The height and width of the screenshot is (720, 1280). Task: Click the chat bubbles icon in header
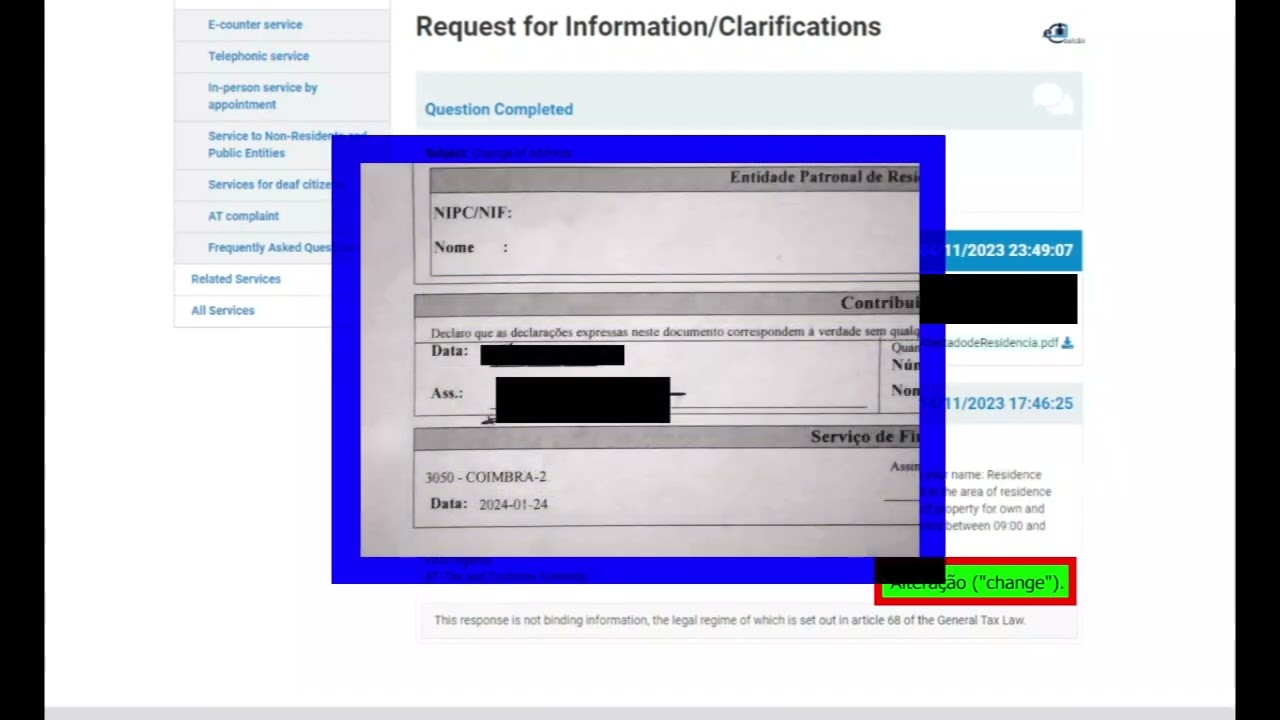1051,99
